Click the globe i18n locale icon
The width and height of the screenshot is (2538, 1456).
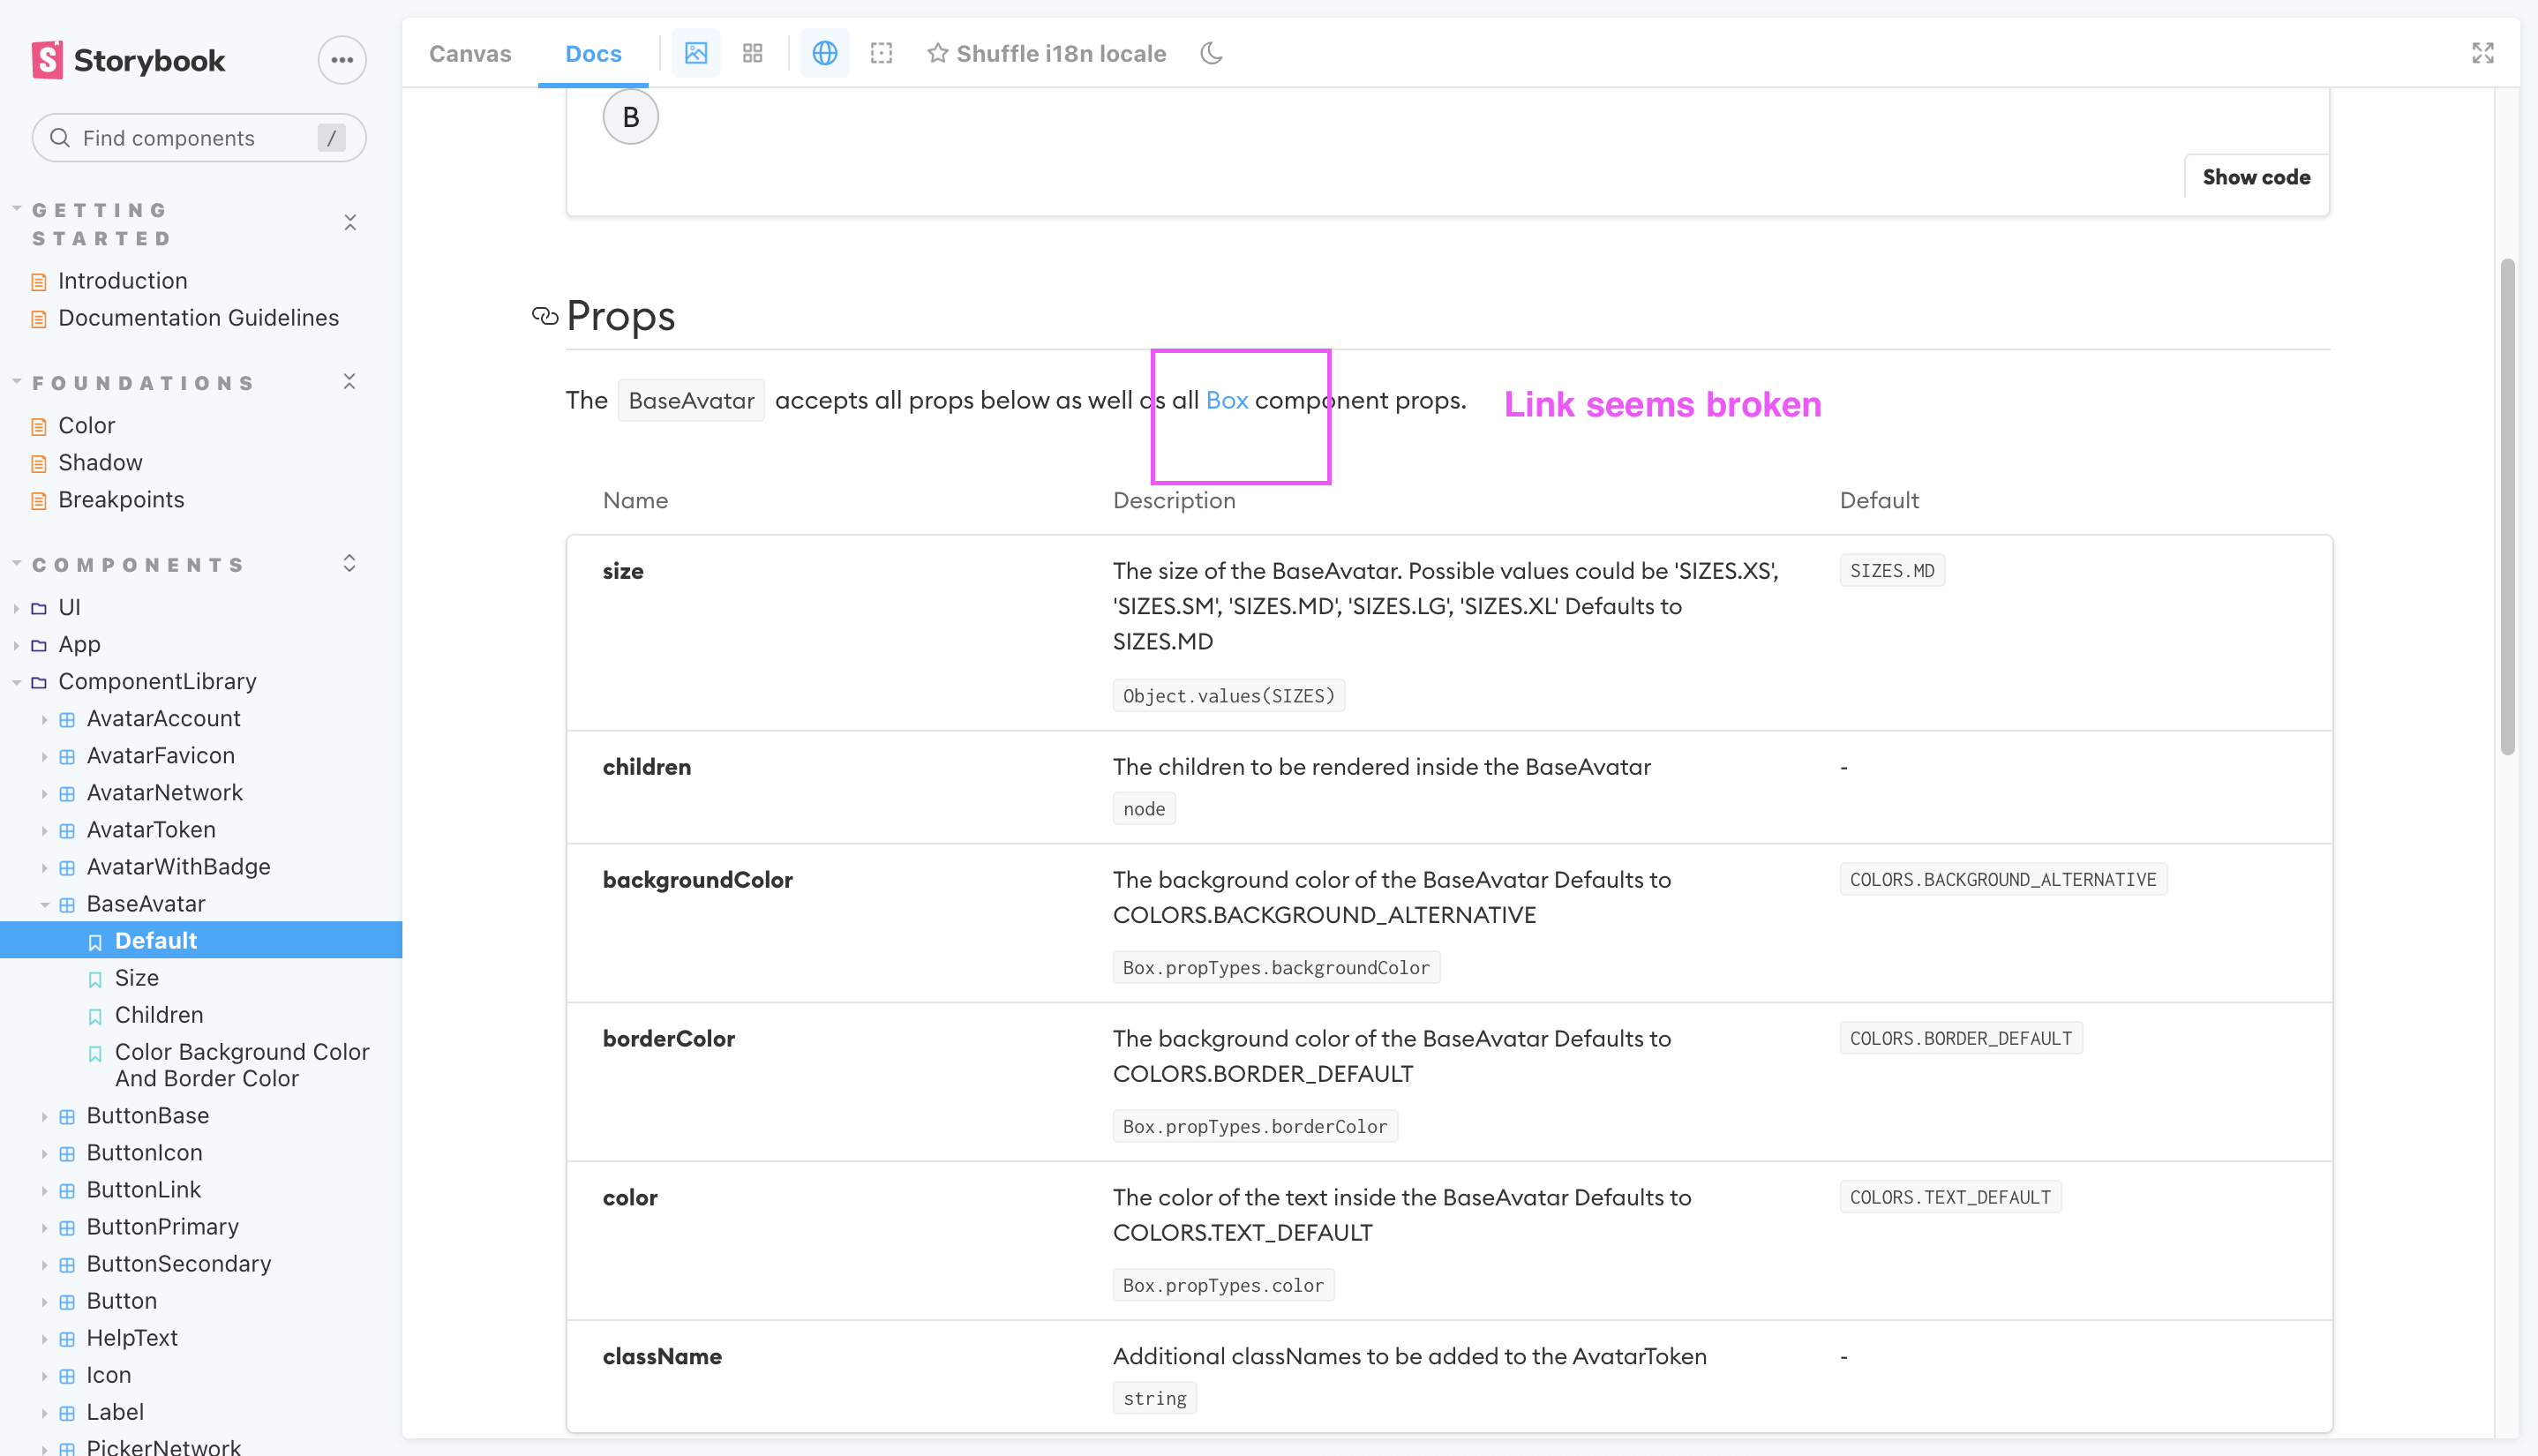pos(824,52)
